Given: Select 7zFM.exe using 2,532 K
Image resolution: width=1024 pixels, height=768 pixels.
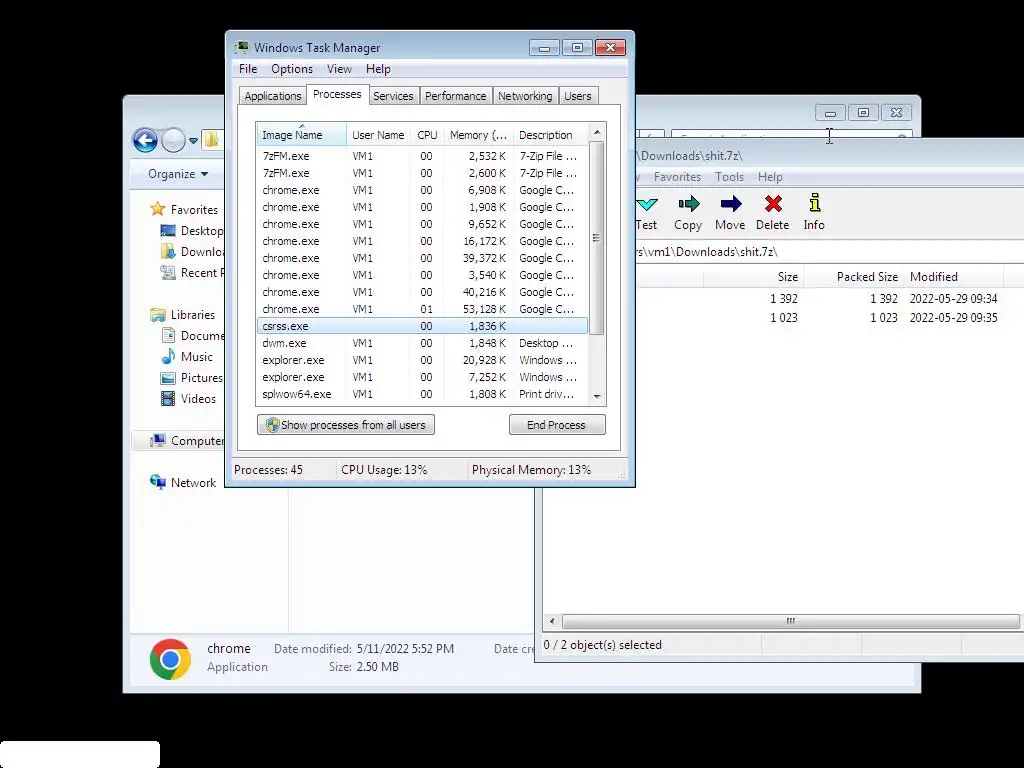Looking at the screenshot, I should pos(423,156).
